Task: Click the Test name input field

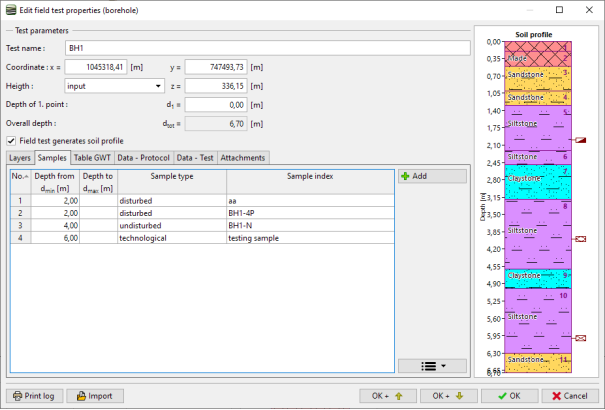Action: (266, 48)
